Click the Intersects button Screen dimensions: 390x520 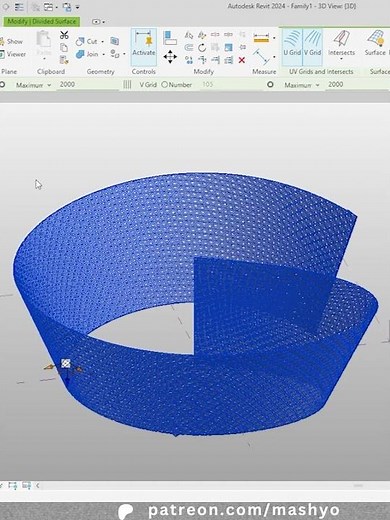click(x=341, y=44)
